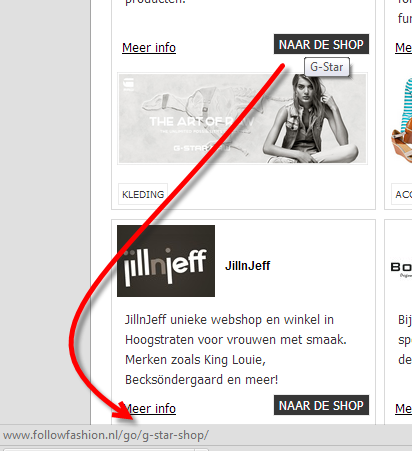This screenshot has height=451, width=412.
Task: Select the KLEDING category tag
Action: (143, 194)
